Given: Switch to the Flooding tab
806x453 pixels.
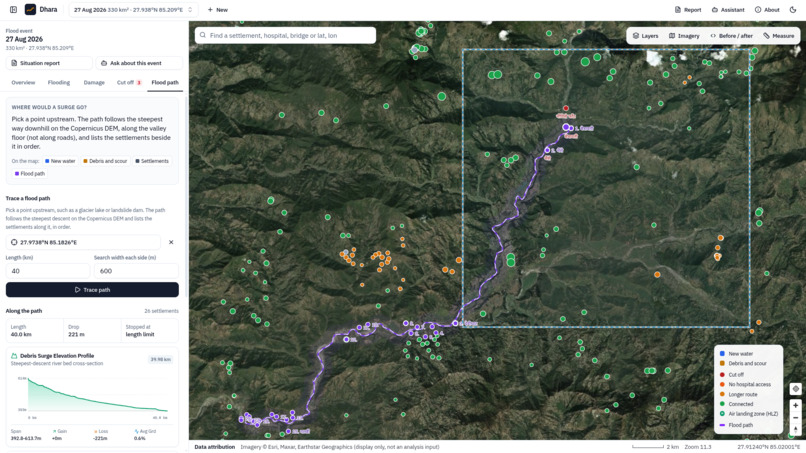Looking at the screenshot, I should [59, 82].
